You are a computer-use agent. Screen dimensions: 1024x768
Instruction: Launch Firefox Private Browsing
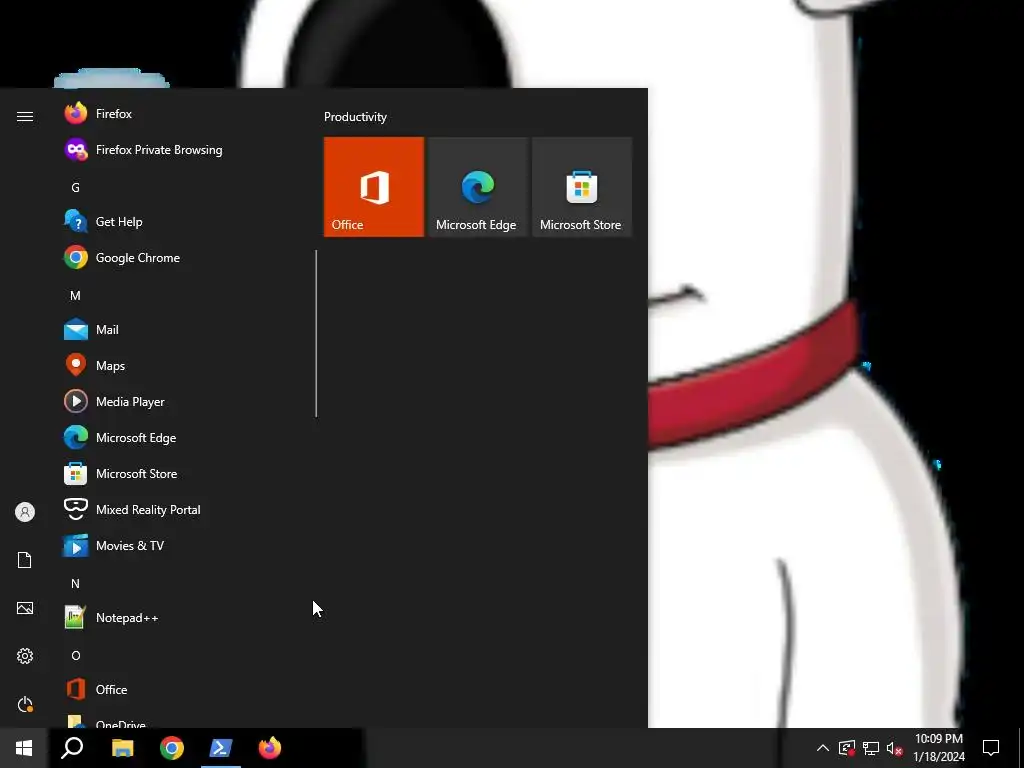(x=183, y=150)
